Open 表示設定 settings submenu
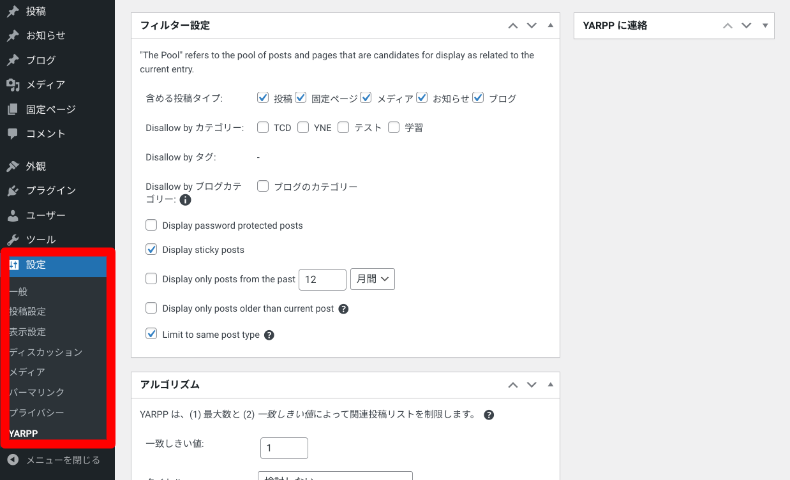This screenshot has height=480, width=790. point(27,332)
